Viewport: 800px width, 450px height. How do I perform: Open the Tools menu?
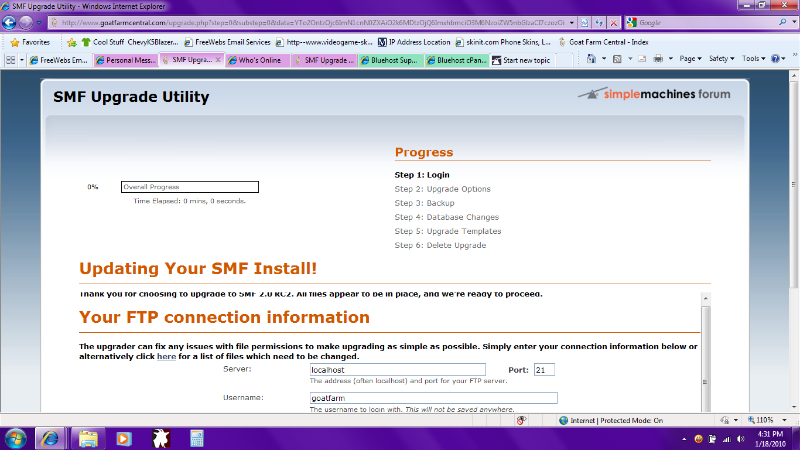tap(754, 59)
